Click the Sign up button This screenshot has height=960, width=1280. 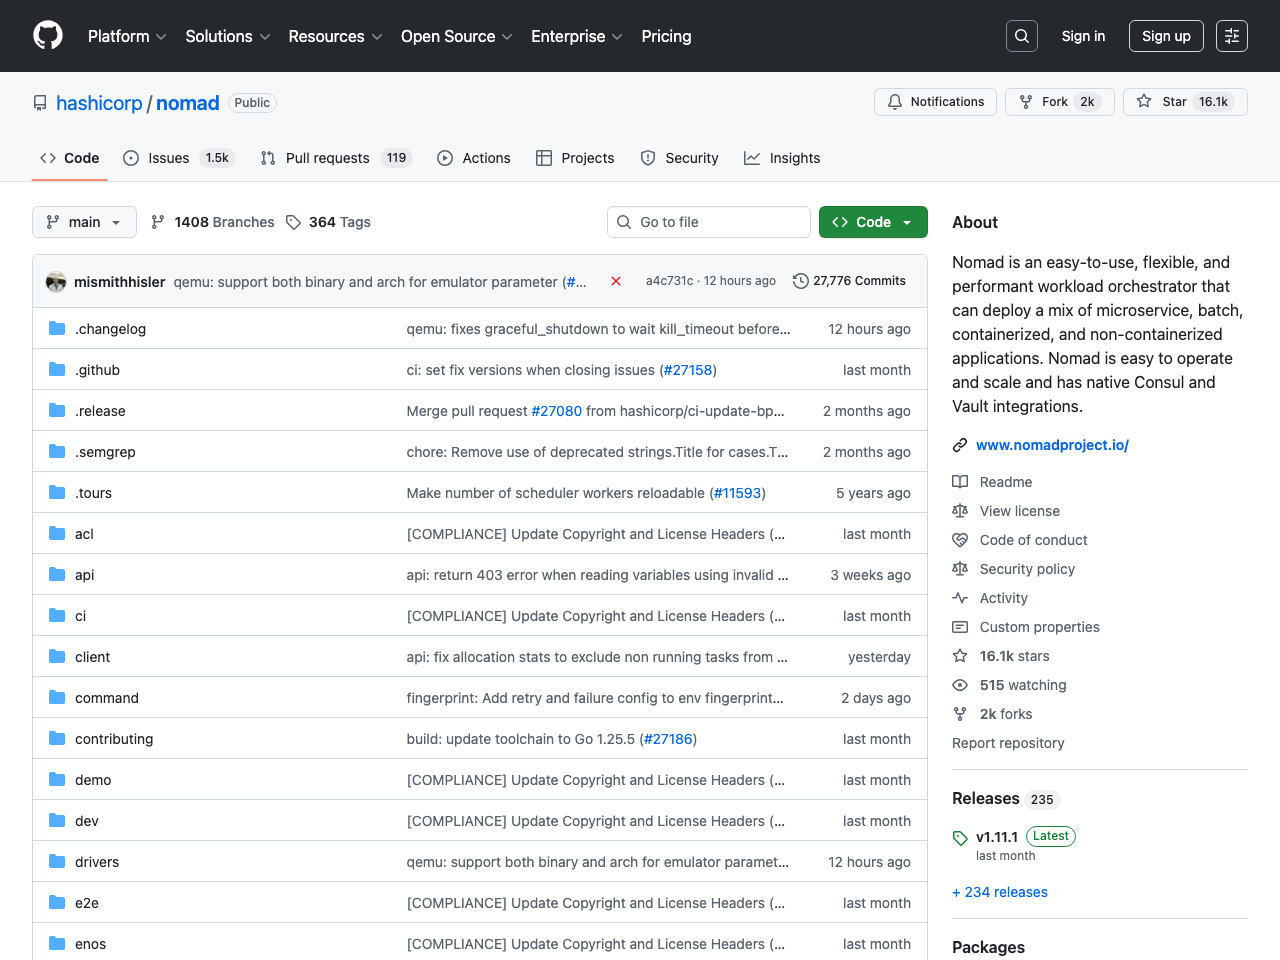(1166, 36)
